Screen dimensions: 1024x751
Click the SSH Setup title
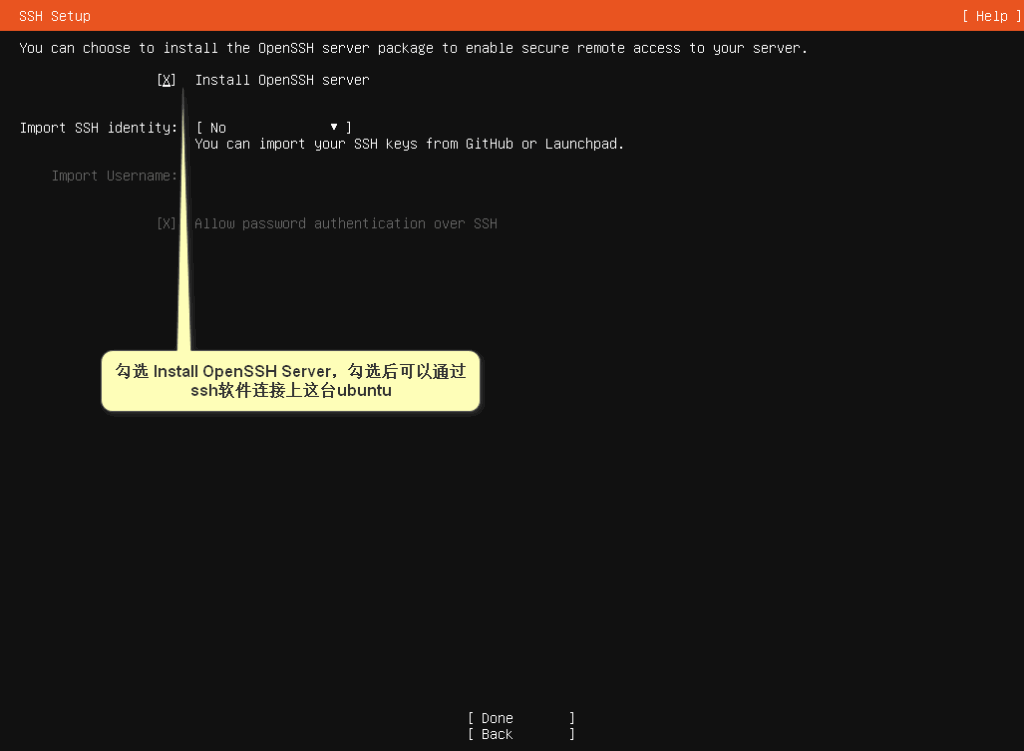55,16
